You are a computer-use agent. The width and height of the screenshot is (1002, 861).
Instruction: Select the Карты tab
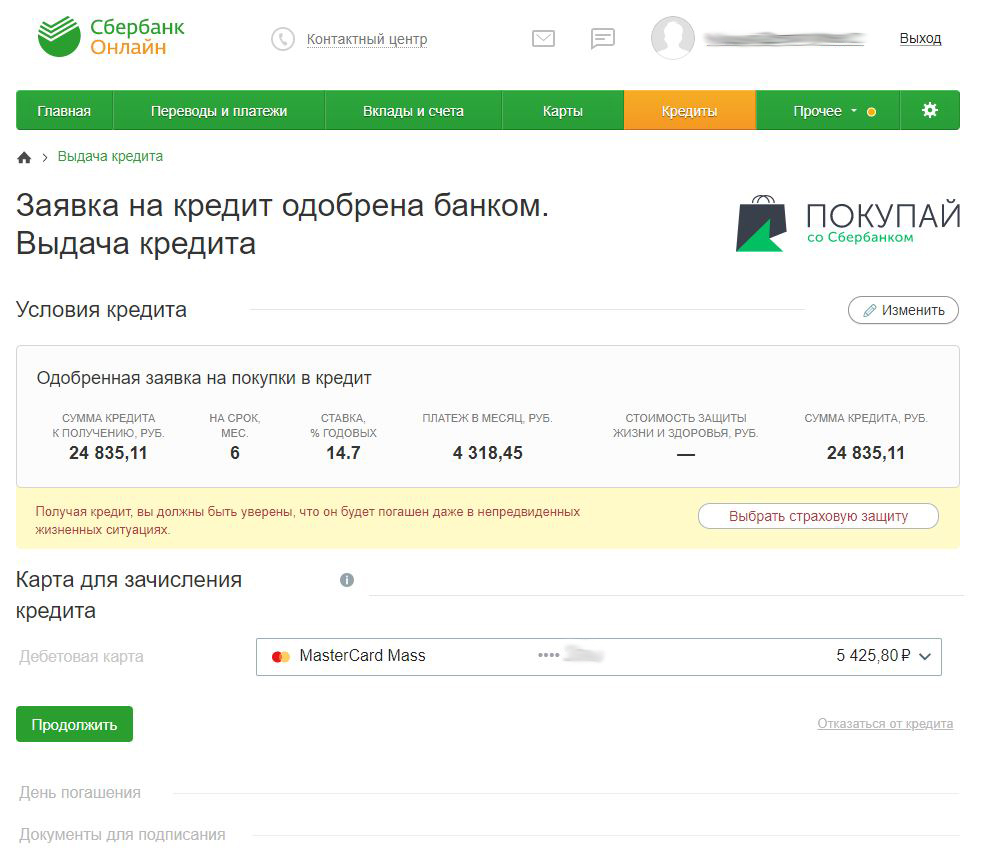(563, 111)
